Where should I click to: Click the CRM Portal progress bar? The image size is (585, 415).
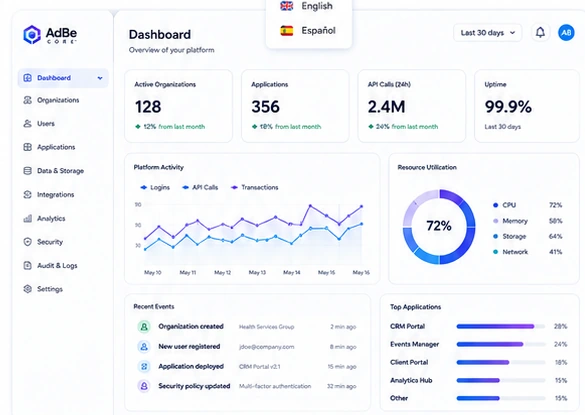501,326
